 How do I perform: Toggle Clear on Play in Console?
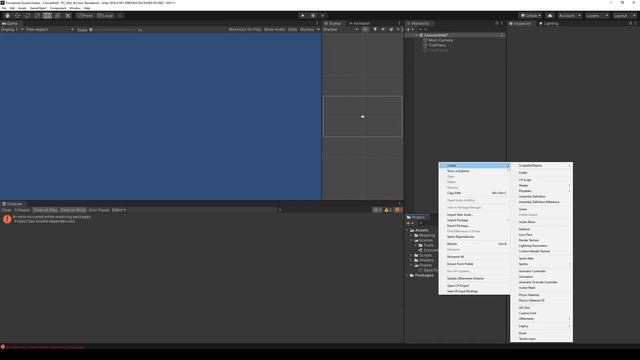45,210
